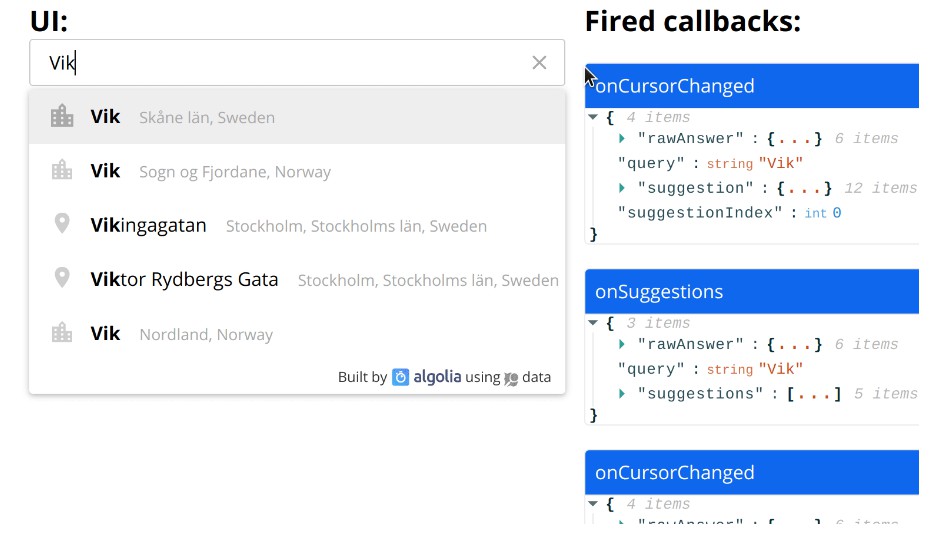Click the map pin icon beside Vikingagatan
The width and height of the screenshot is (947, 539).
(62, 225)
